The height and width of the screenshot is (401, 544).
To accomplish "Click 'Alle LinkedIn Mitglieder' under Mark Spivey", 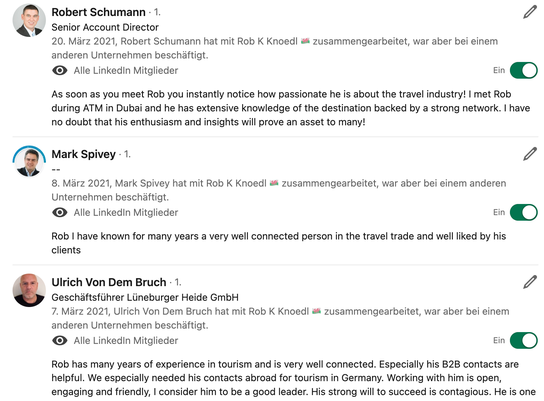I will 126,212.
